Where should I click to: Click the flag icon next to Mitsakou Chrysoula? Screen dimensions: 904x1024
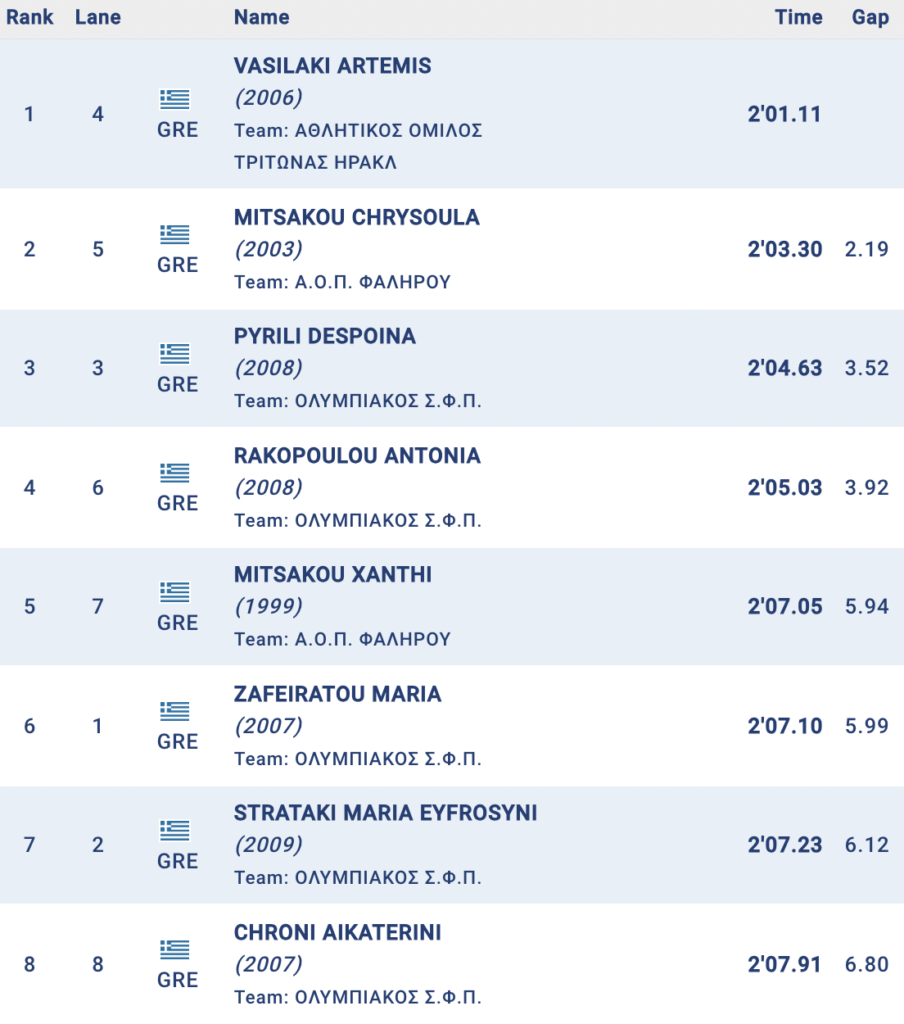(x=175, y=234)
